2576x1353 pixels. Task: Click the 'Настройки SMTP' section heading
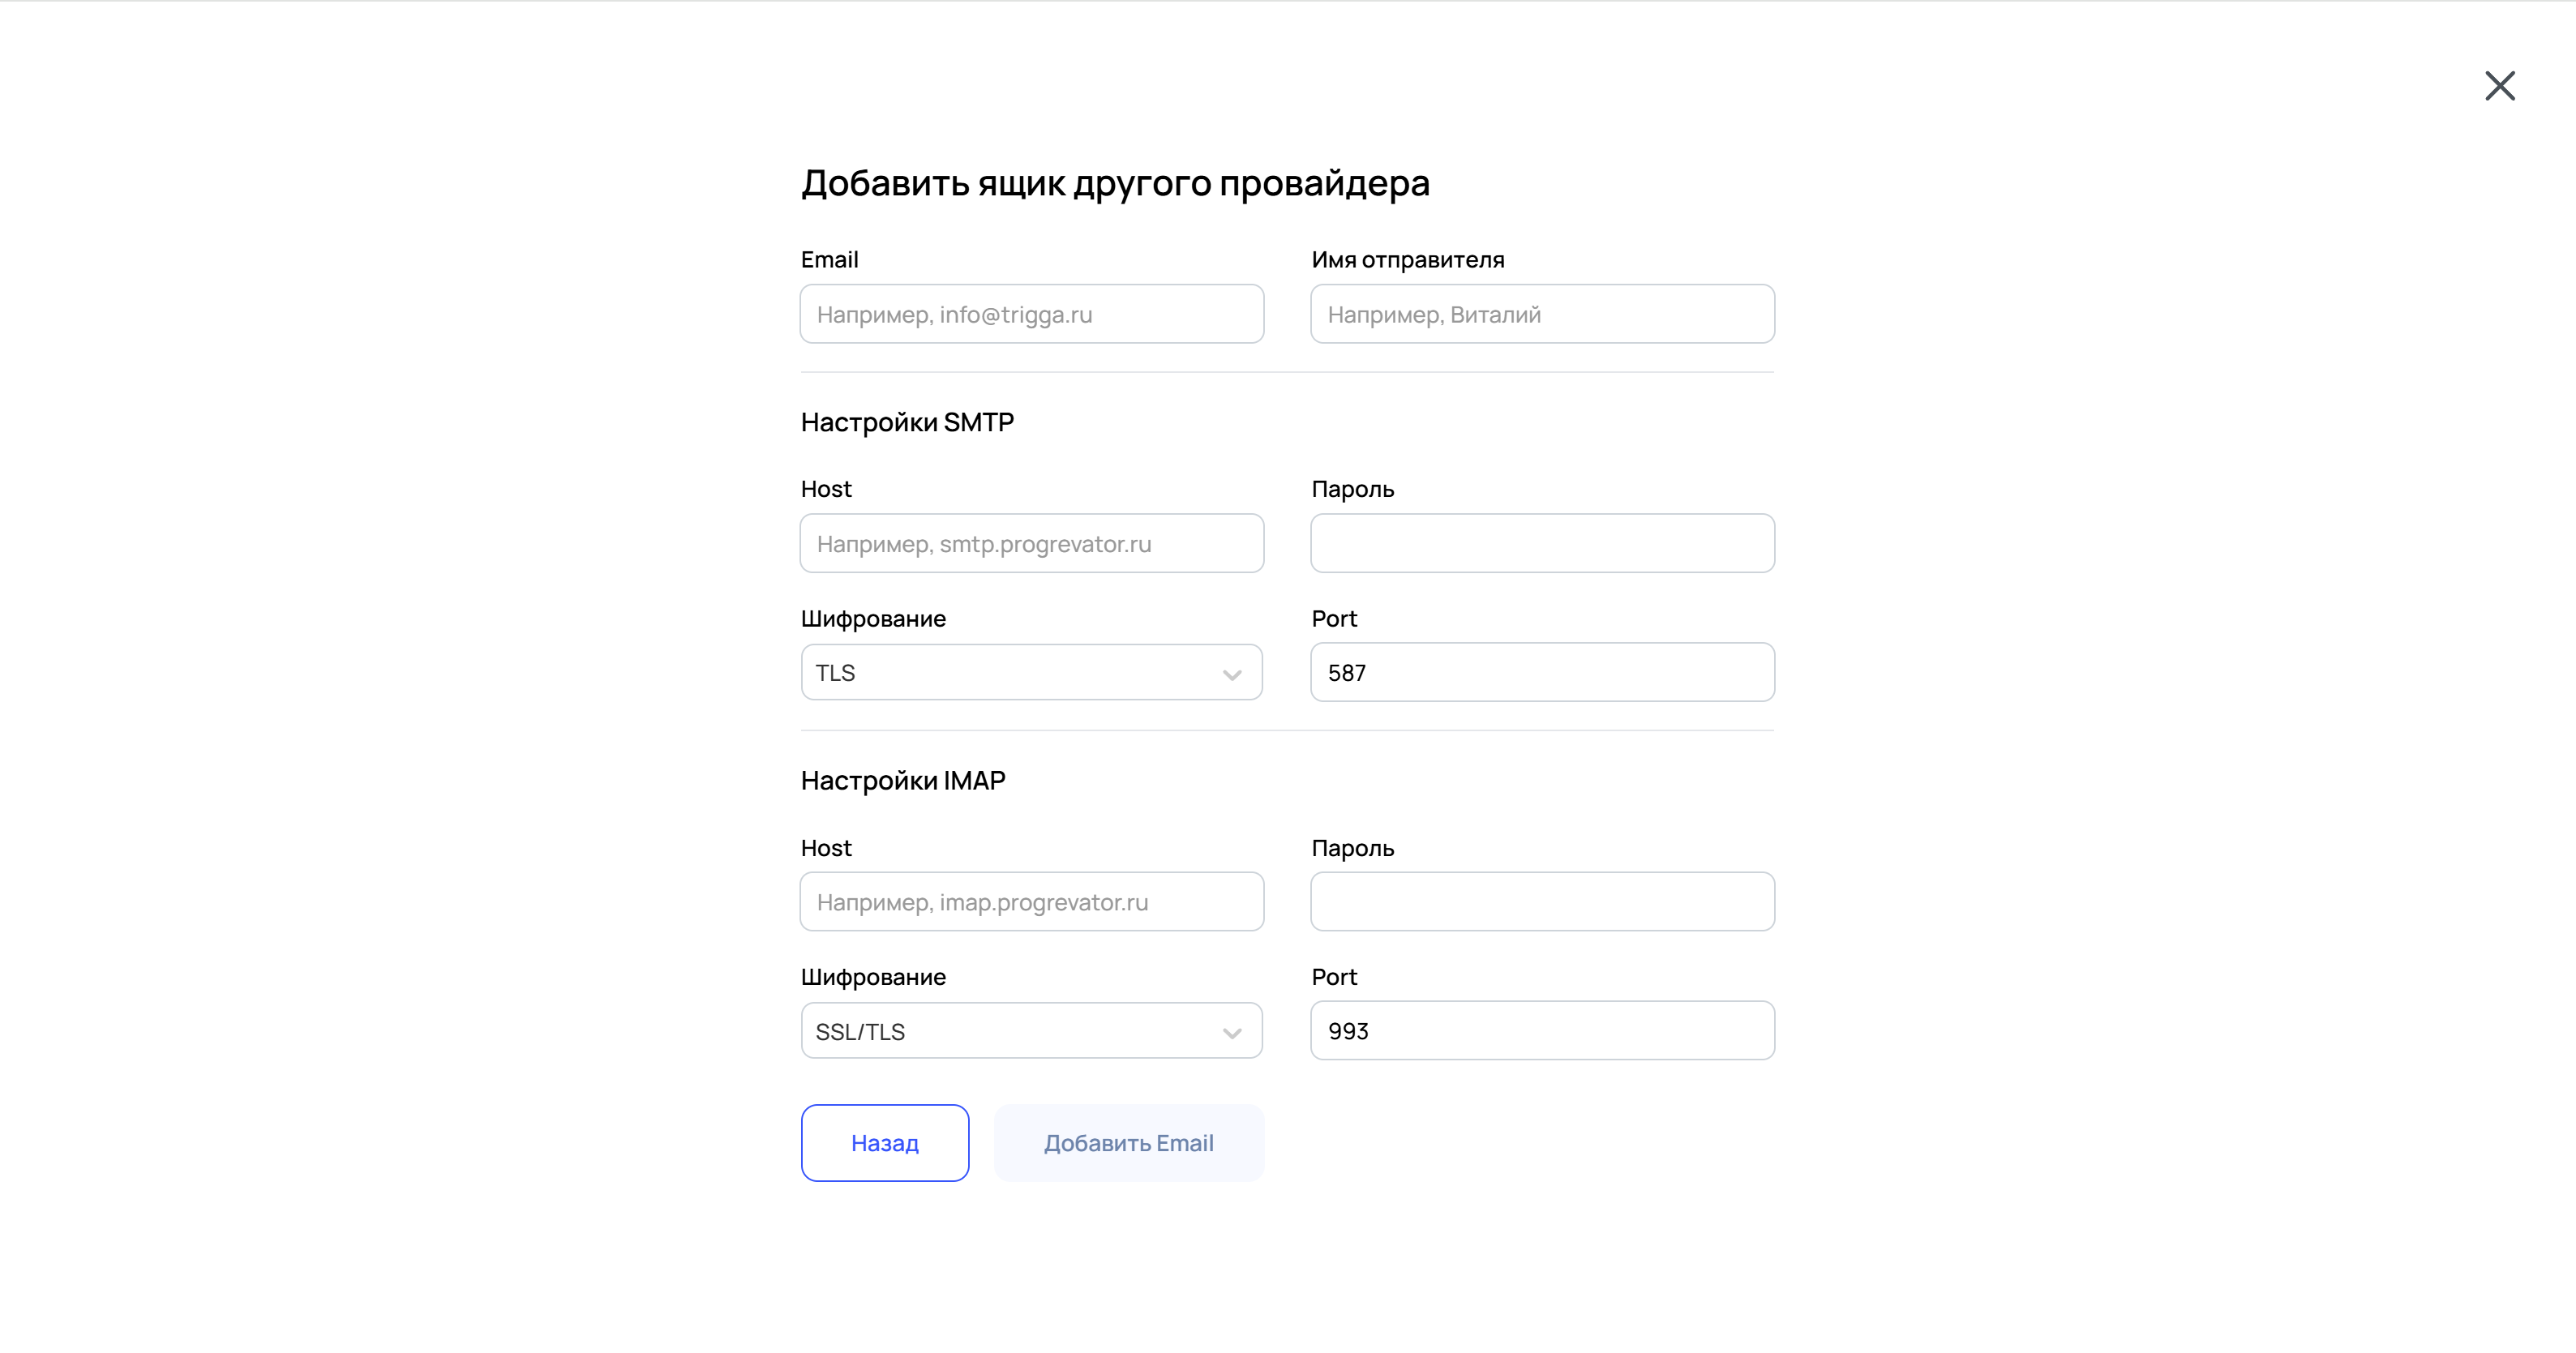907,422
